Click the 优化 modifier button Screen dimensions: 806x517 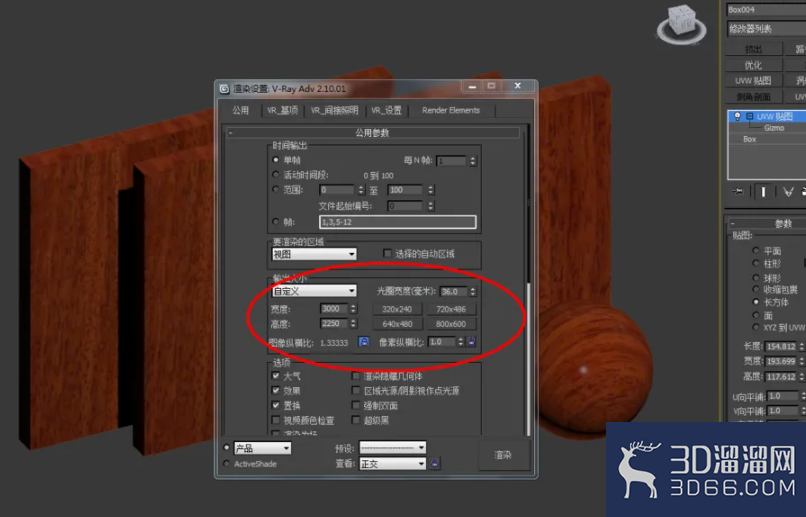pos(754,65)
